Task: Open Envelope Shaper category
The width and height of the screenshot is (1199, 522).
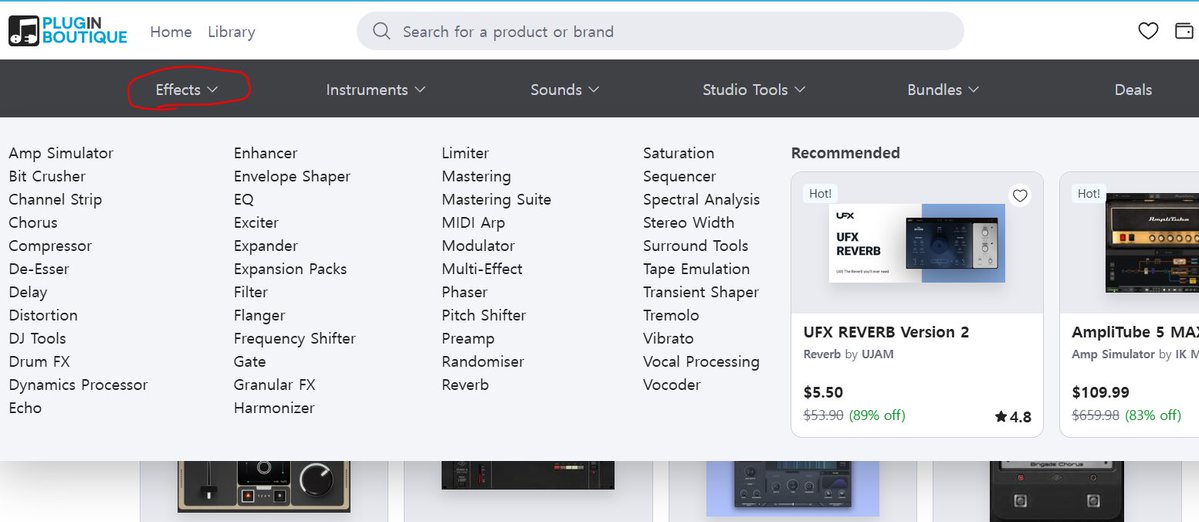Action: click(291, 176)
